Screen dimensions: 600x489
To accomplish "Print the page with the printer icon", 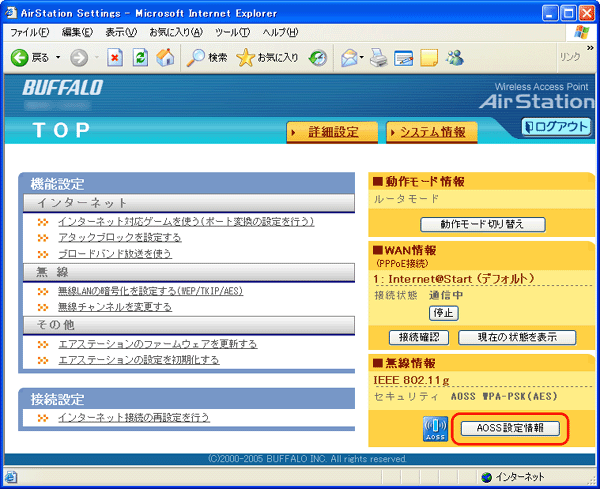I will (379, 58).
